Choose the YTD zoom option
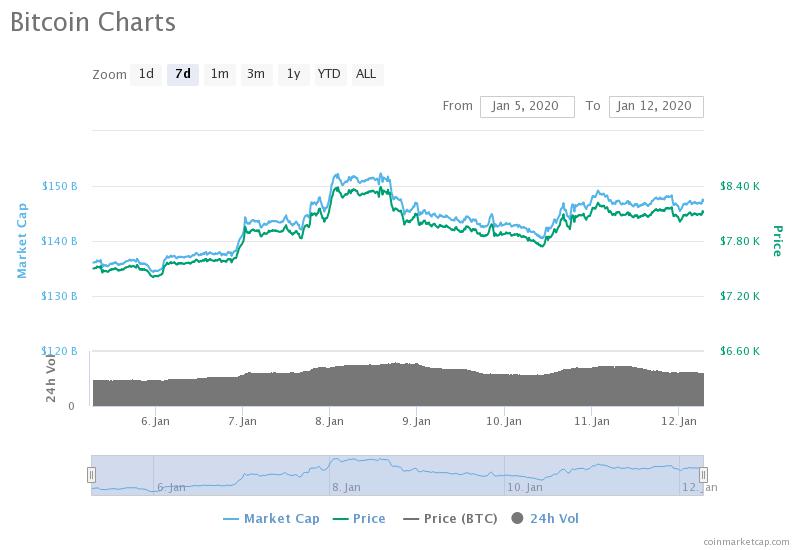Viewport: 800px width, 550px height. [330, 74]
